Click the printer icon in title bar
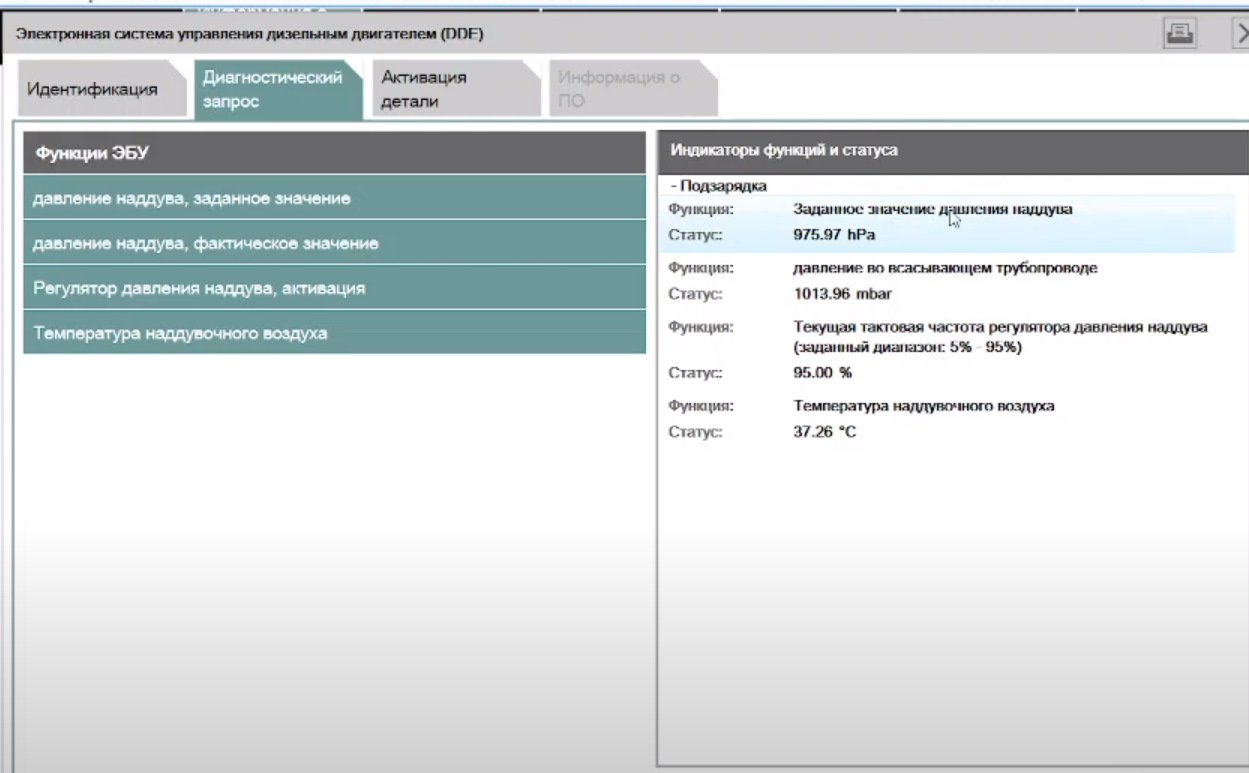Viewport: 1249px width, 773px height. (x=1180, y=33)
